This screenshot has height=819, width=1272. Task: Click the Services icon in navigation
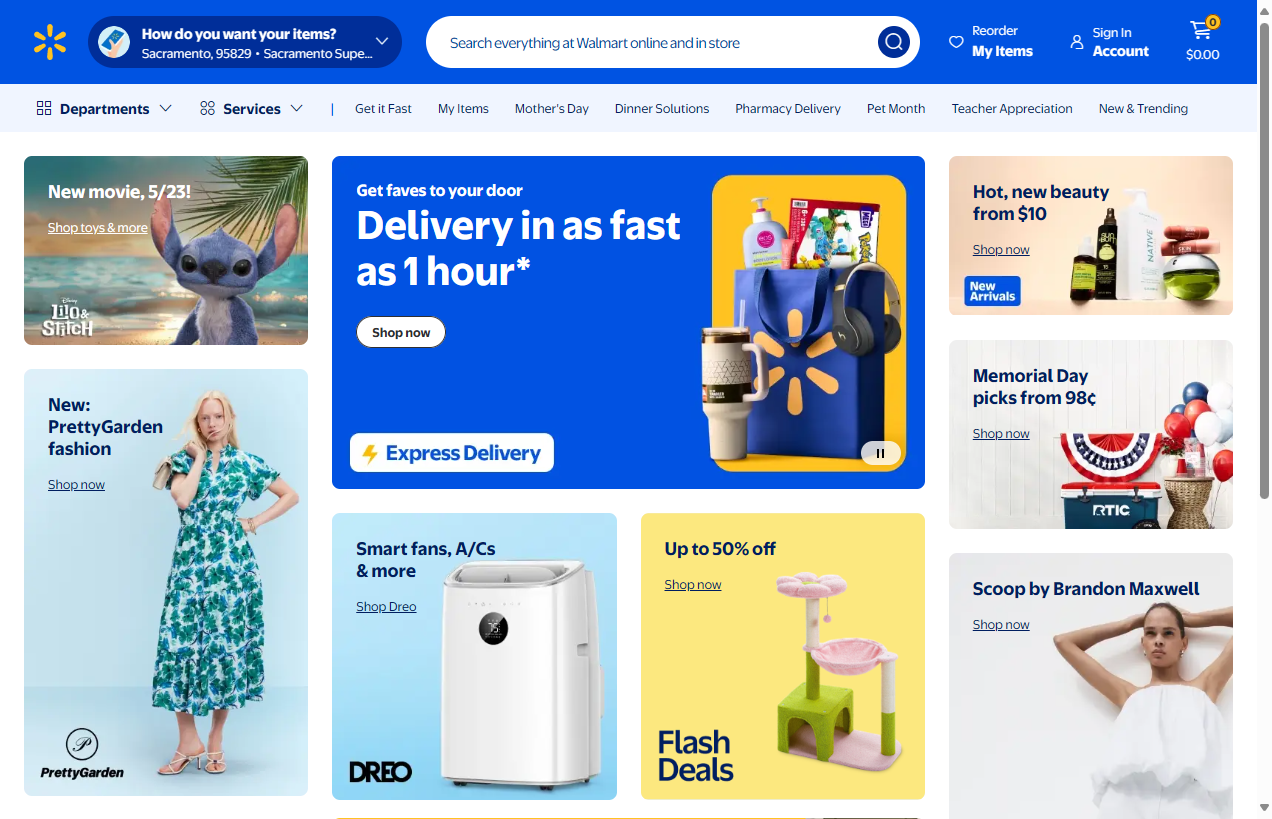pos(208,108)
